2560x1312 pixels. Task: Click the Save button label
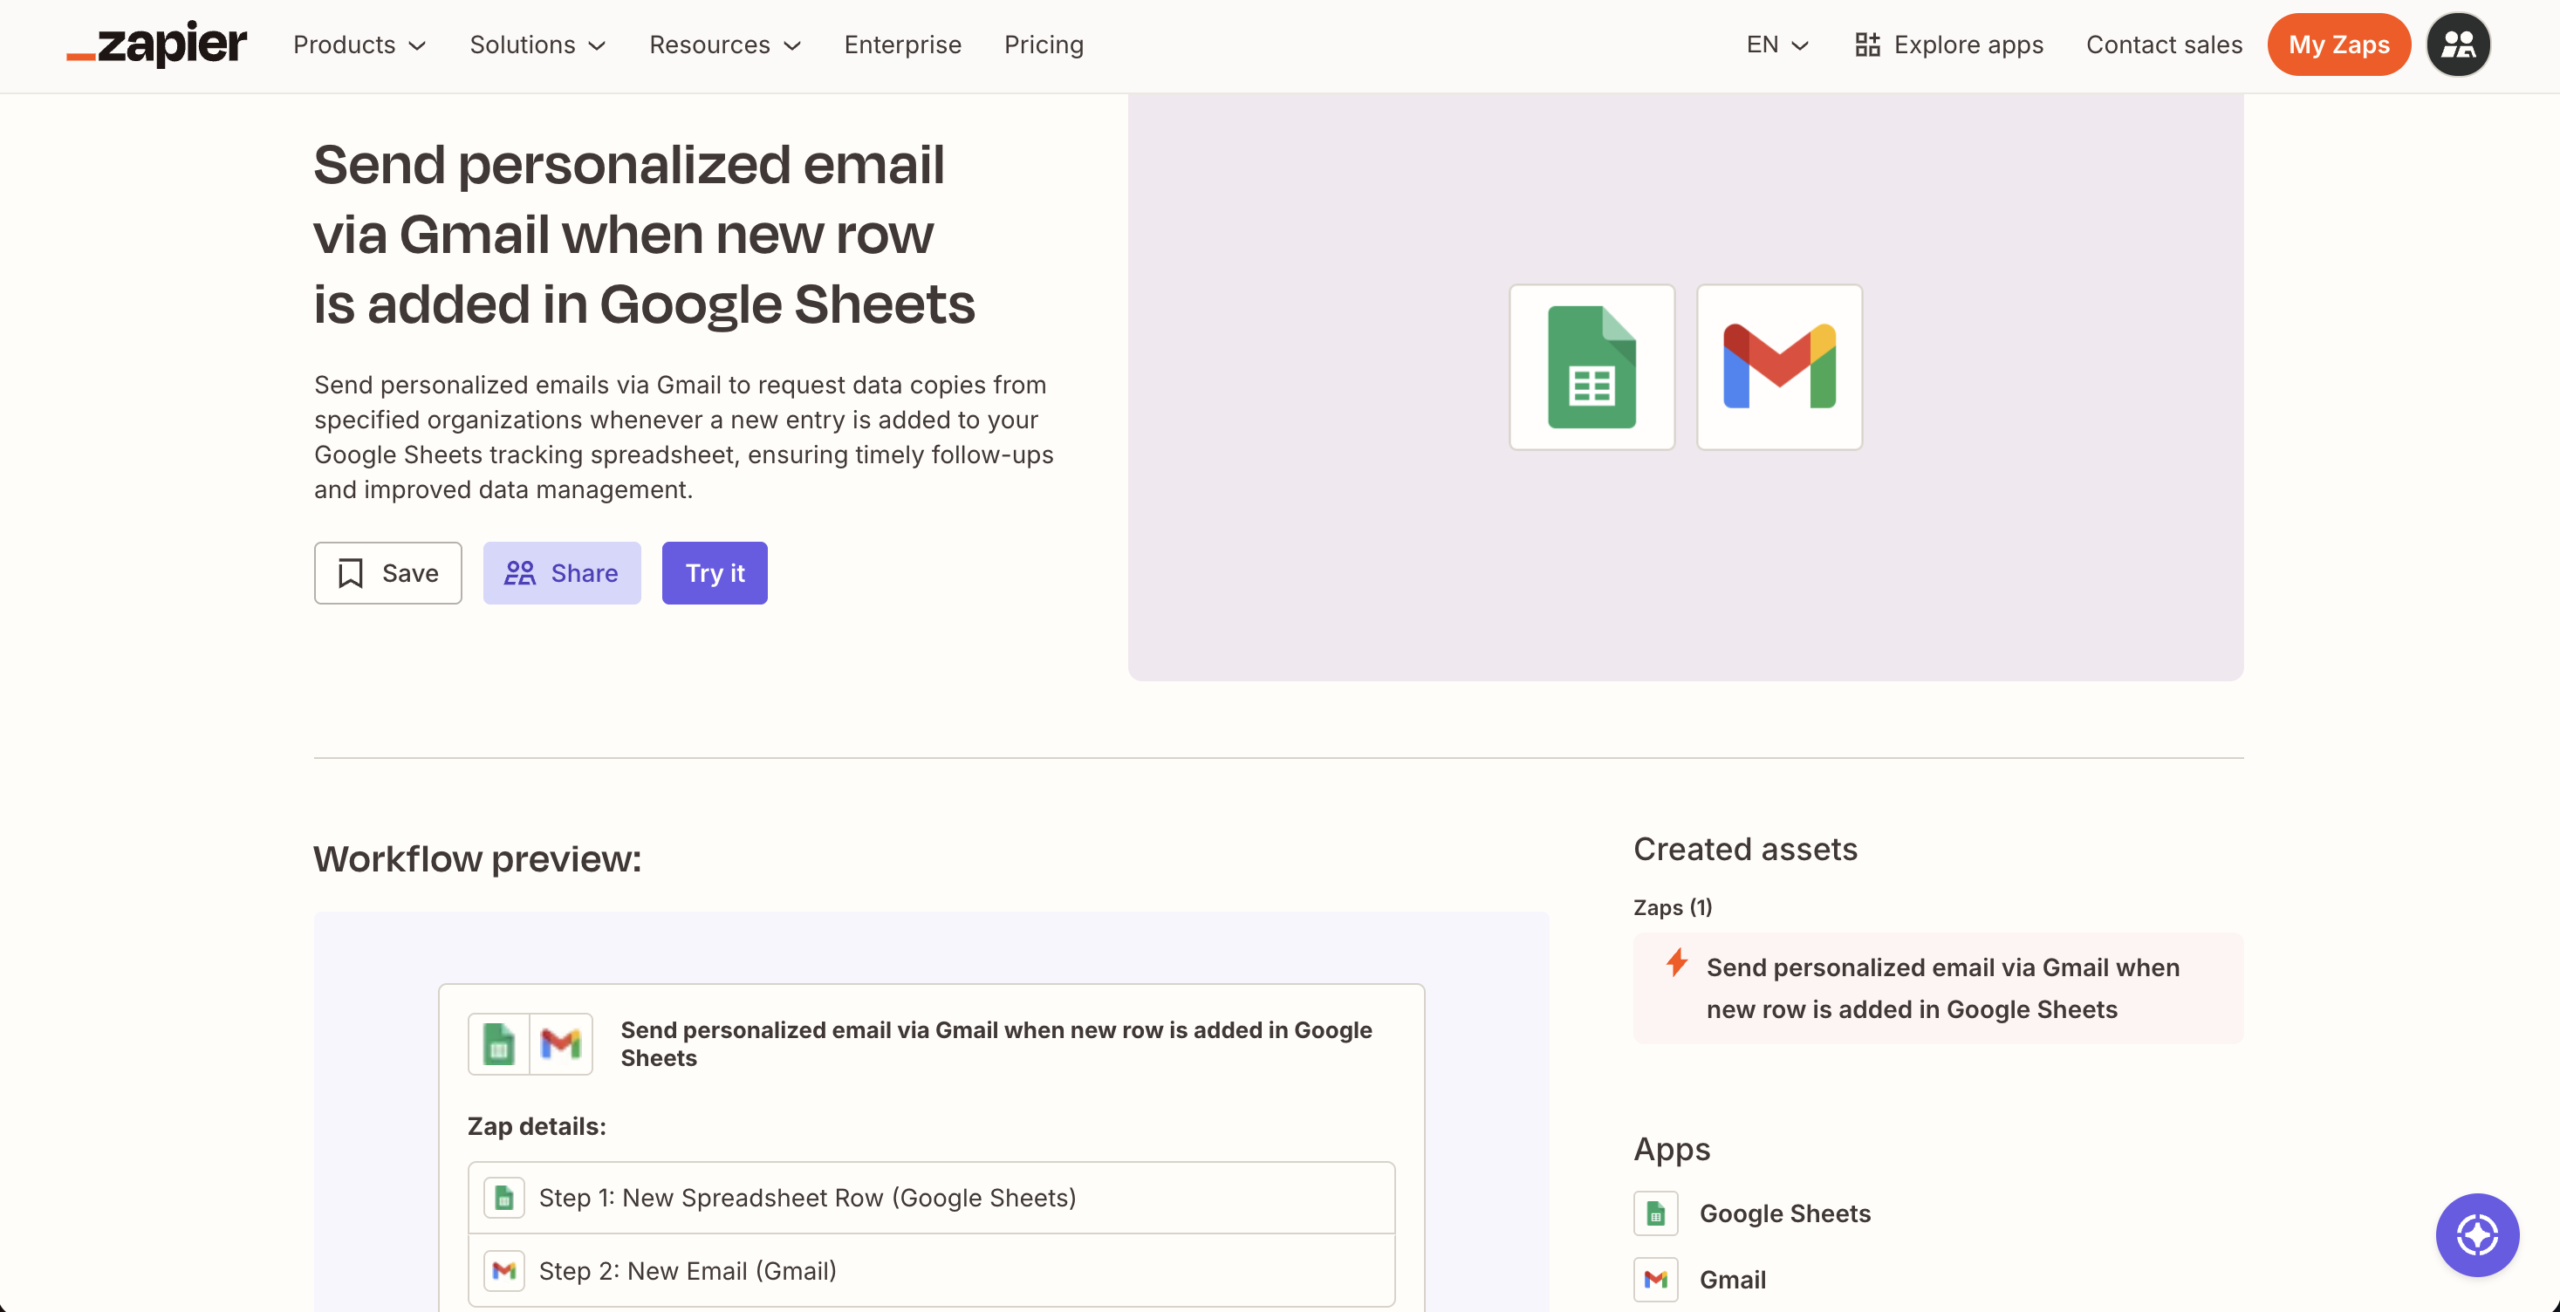pos(410,573)
